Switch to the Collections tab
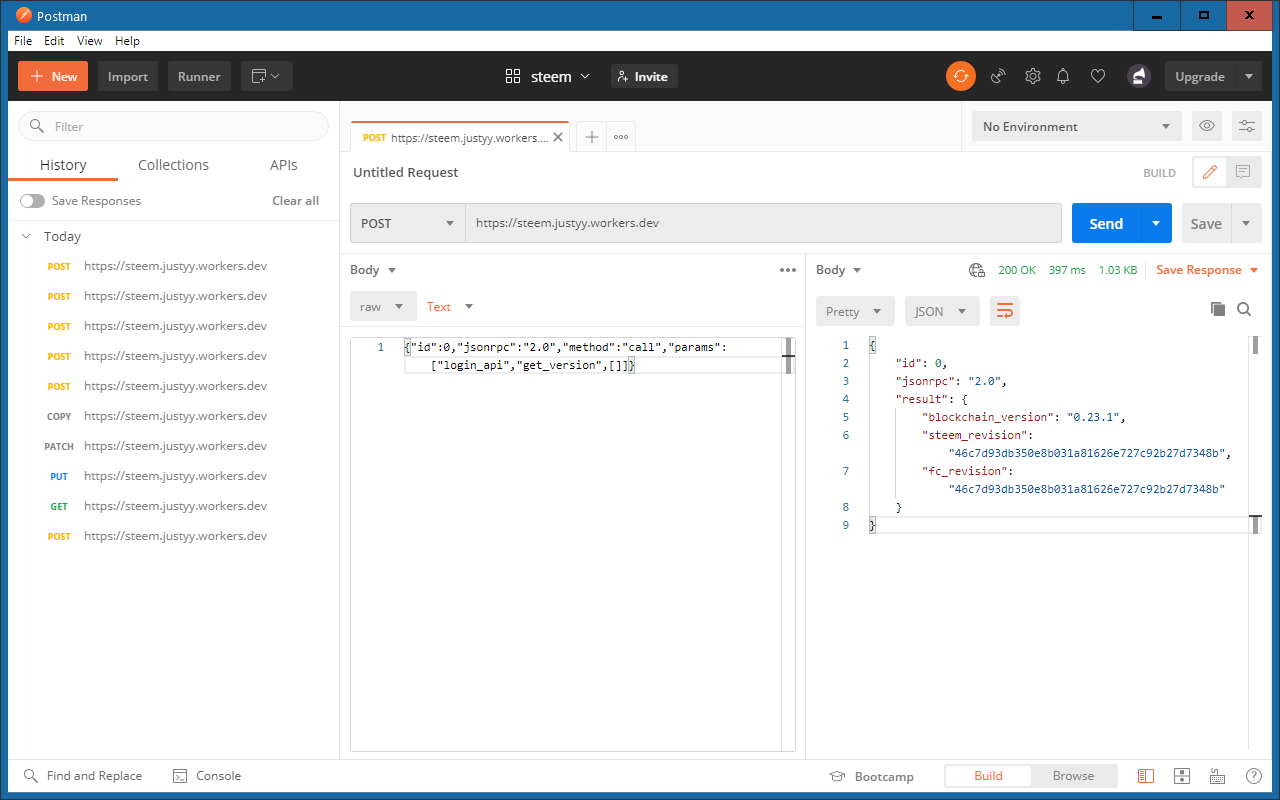Viewport: 1280px width, 800px height. pos(173,165)
